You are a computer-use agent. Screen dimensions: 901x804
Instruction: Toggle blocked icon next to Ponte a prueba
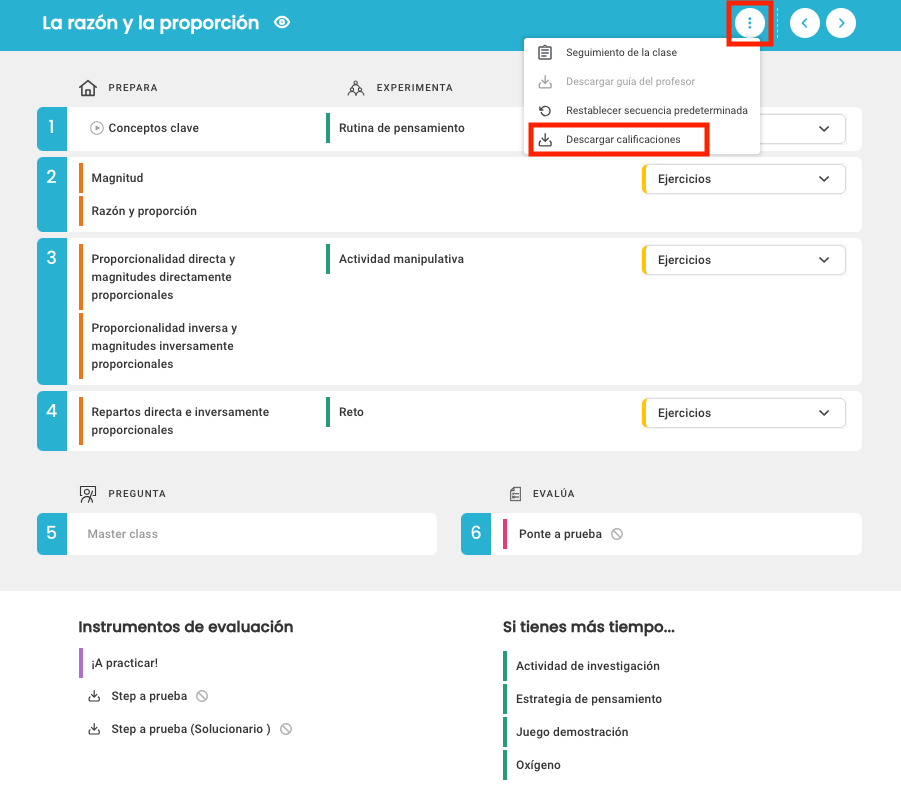pos(617,534)
